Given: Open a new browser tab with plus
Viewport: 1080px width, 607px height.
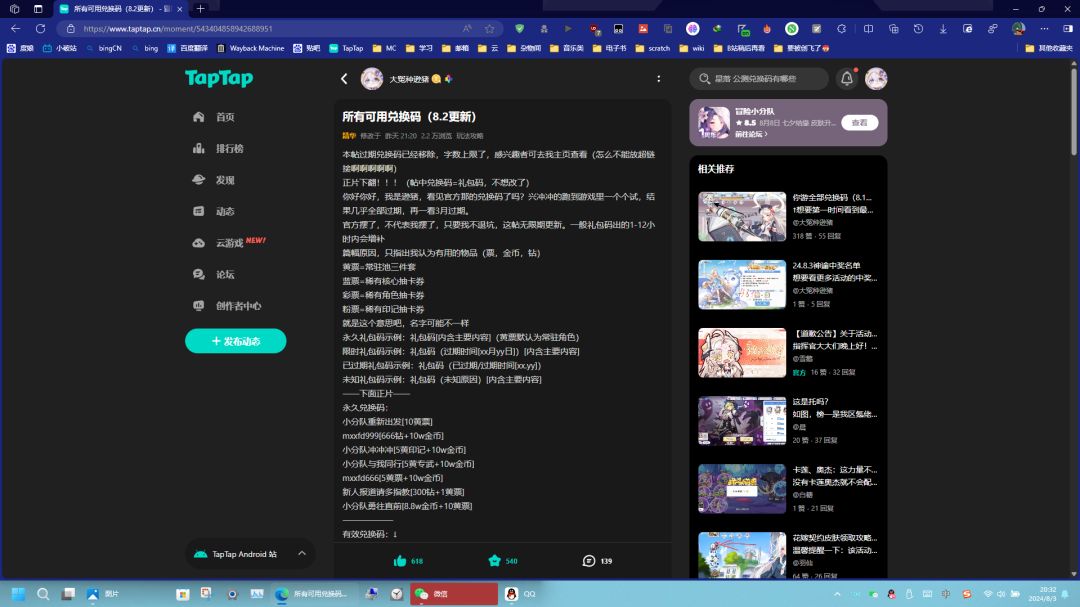Looking at the screenshot, I should coord(200,9).
